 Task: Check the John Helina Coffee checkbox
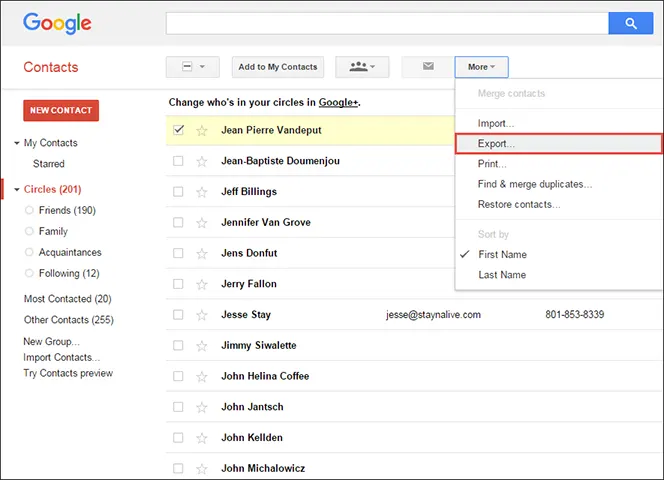click(x=178, y=376)
